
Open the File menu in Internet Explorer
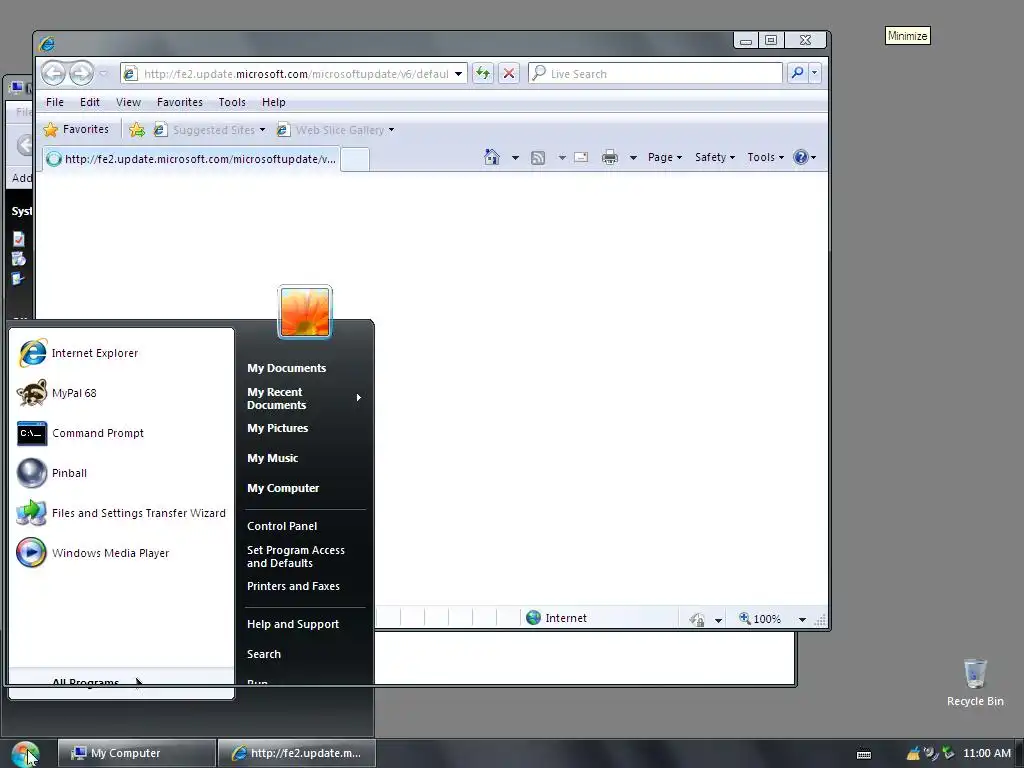[55, 103]
